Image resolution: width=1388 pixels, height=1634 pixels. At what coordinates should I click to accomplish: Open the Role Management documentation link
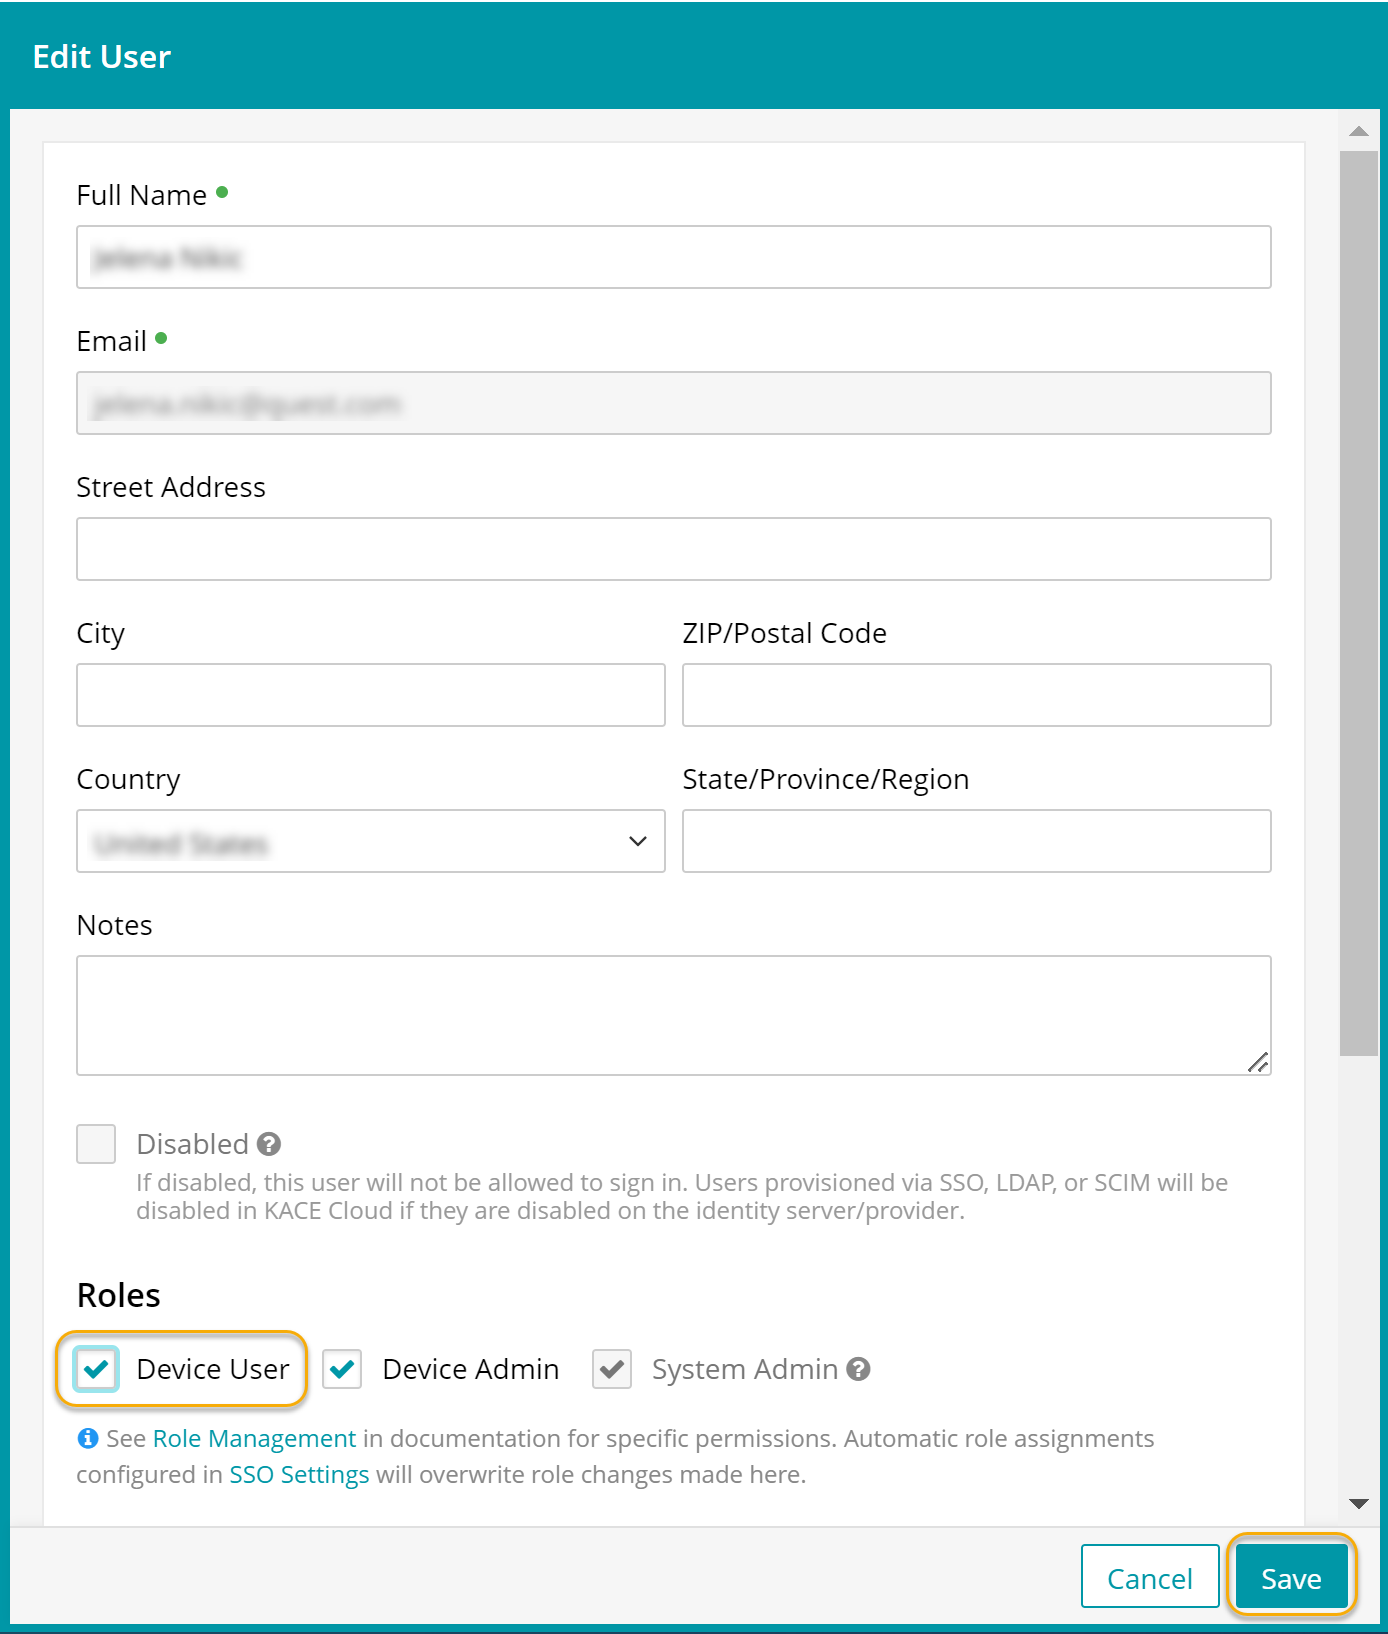click(254, 1438)
